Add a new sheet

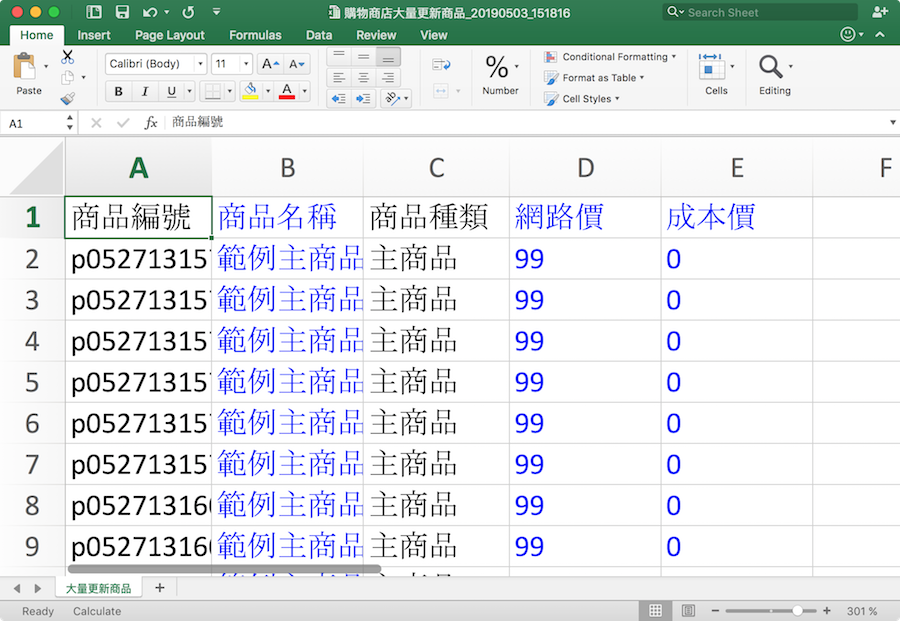click(x=160, y=588)
